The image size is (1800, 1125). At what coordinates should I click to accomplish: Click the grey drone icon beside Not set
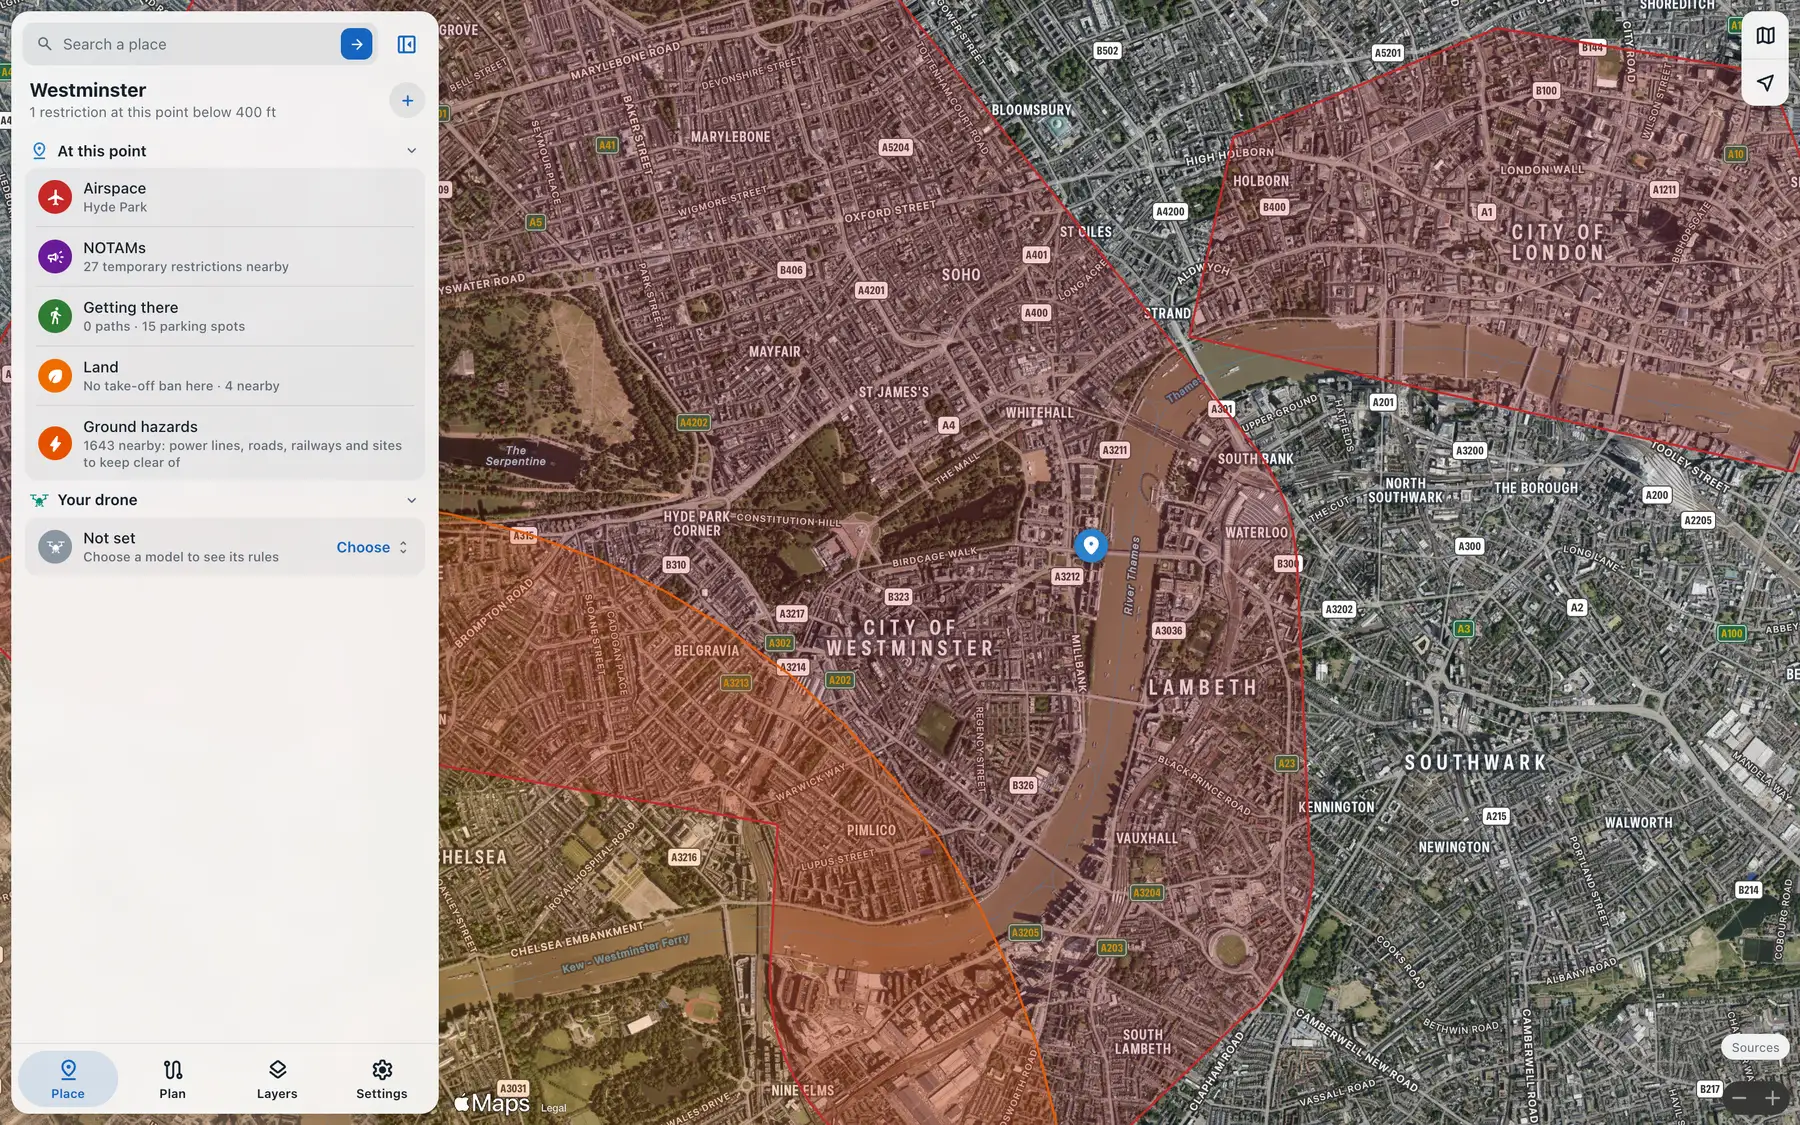(55, 547)
